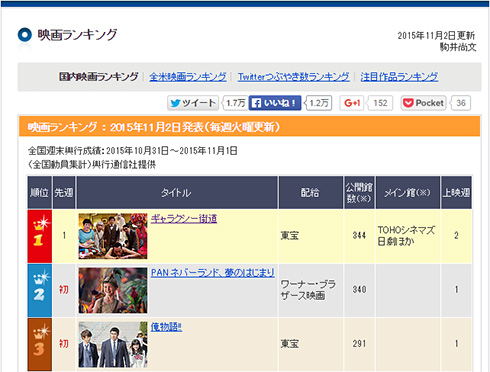Open the 全米映画ランキング link
The image size is (490, 372).
(188, 77)
